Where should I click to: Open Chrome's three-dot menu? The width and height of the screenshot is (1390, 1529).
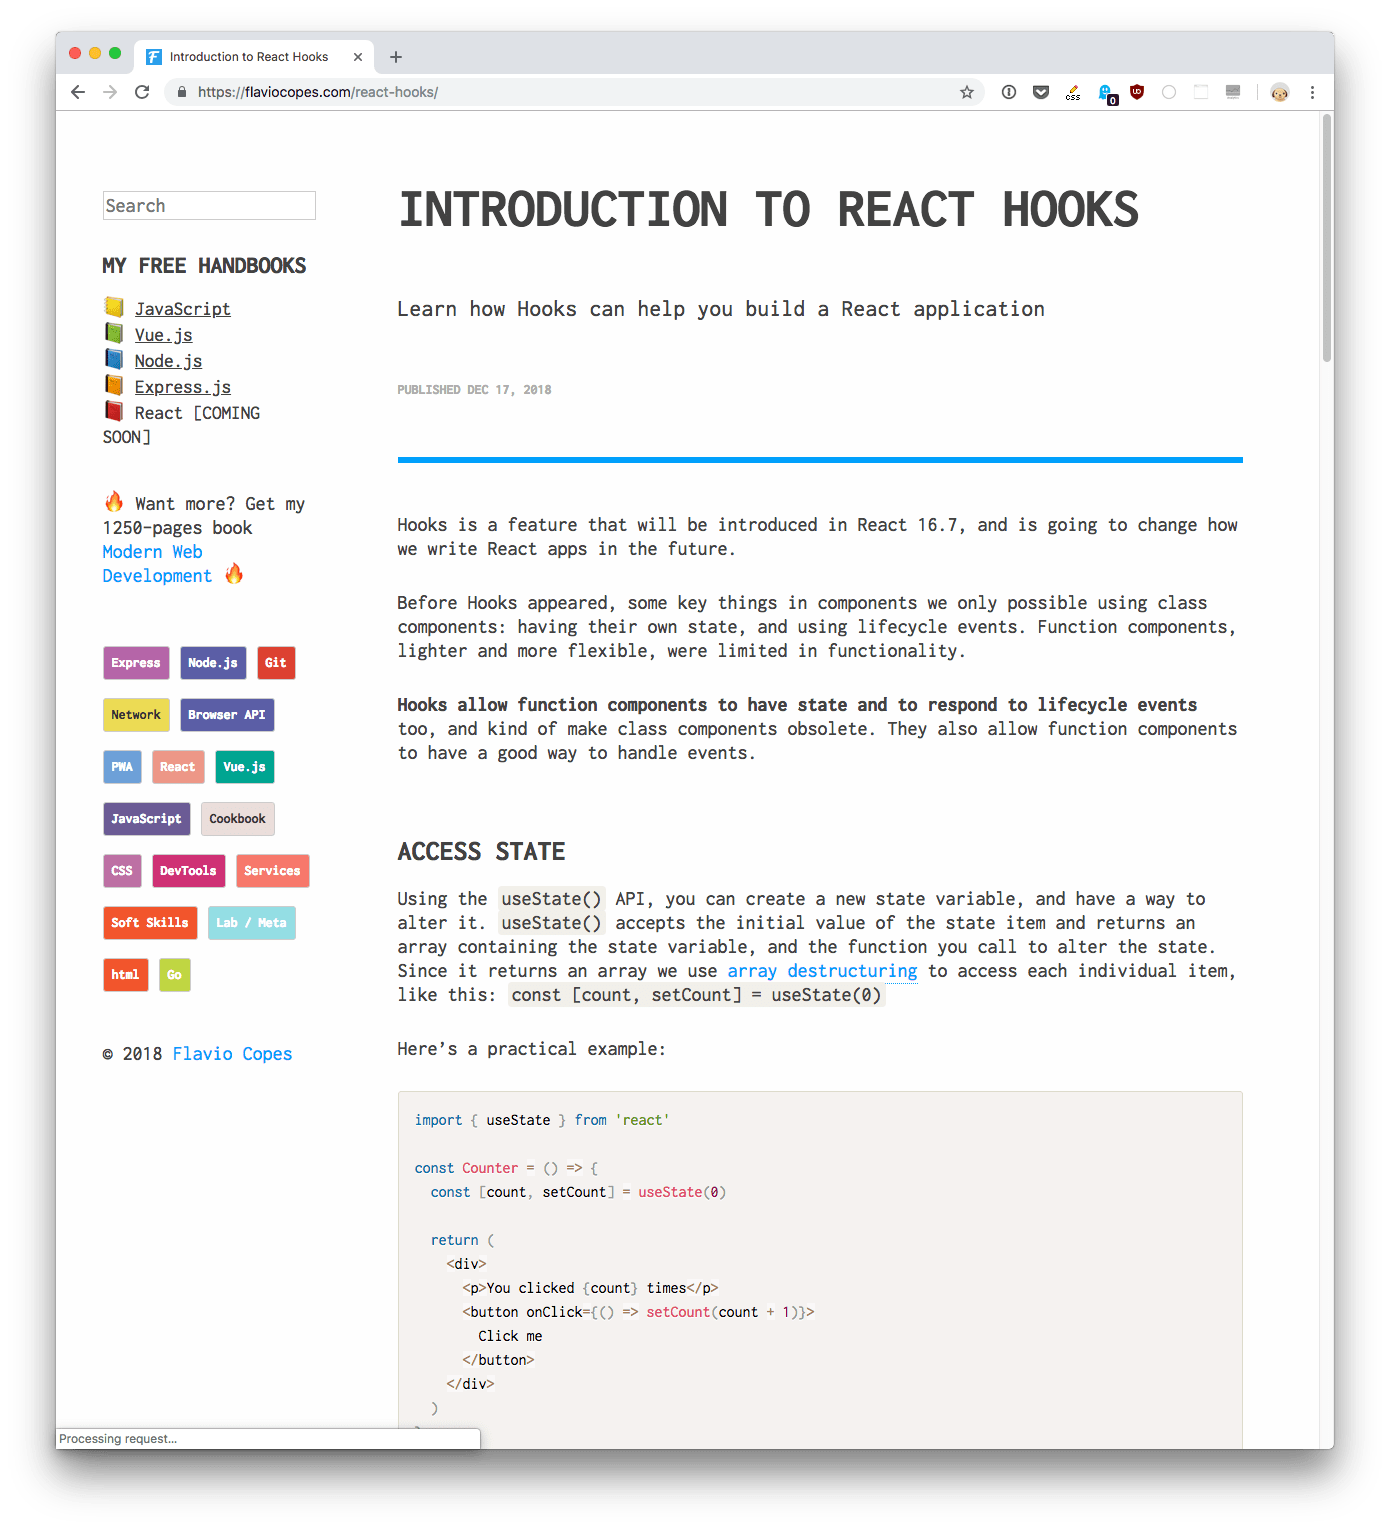pyautogui.click(x=1312, y=92)
